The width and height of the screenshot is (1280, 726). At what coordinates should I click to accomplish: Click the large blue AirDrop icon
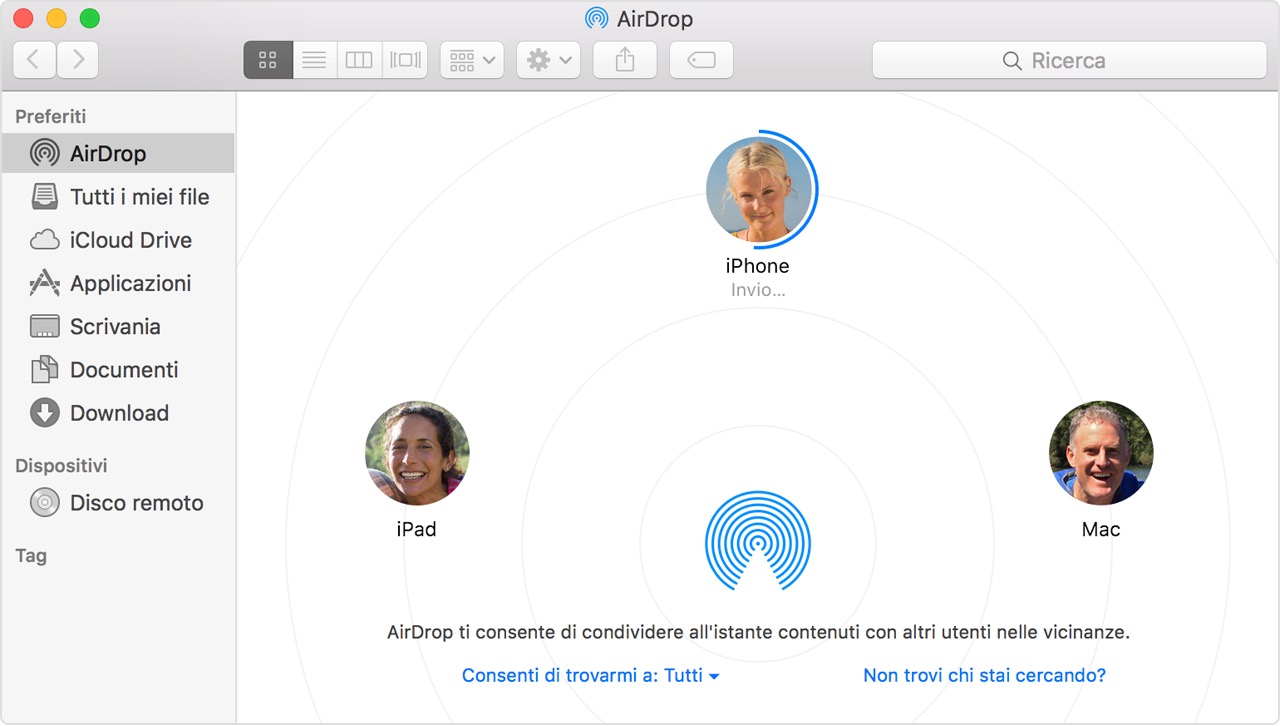pos(758,542)
